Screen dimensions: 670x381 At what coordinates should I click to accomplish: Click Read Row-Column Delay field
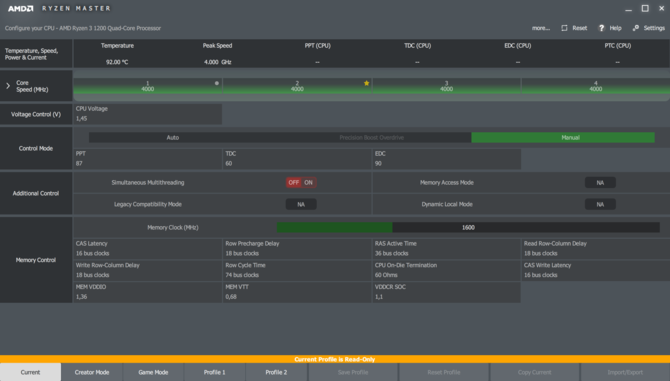pyautogui.click(x=596, y=248)
